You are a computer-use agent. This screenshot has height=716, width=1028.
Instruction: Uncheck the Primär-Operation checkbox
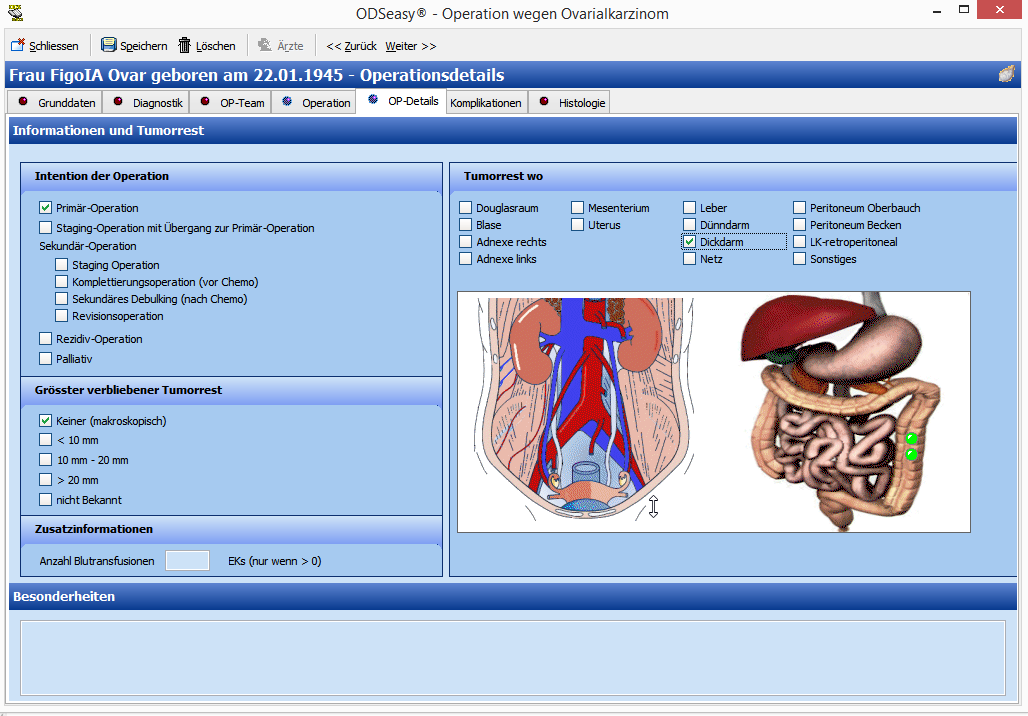pyautogui.click(x=45, y=208)
